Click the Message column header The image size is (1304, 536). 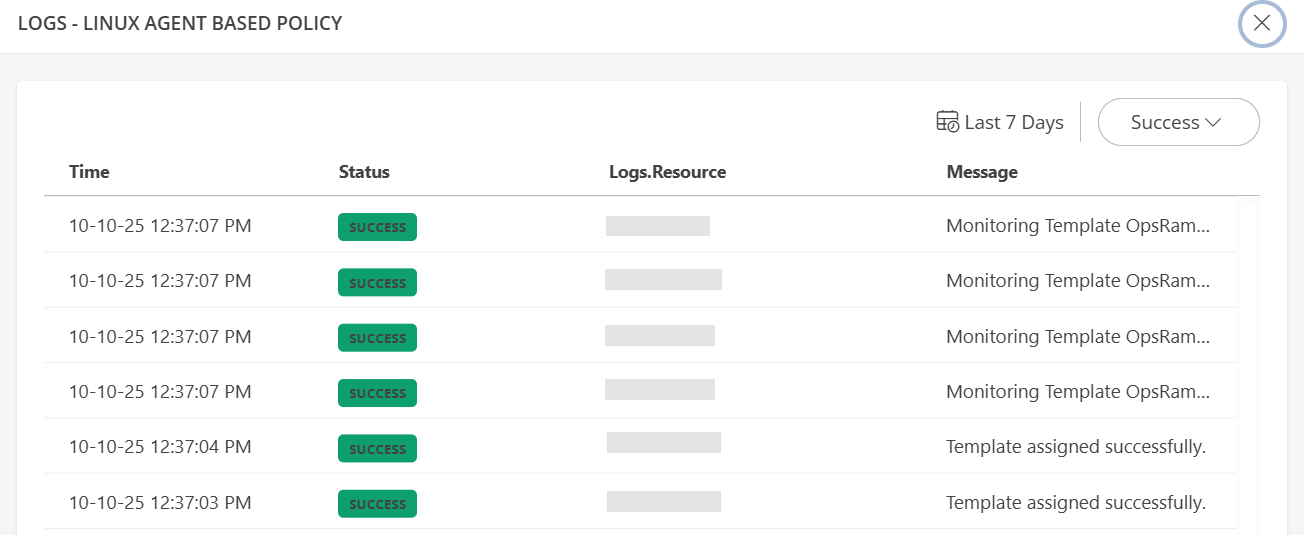tap(981, 172)
